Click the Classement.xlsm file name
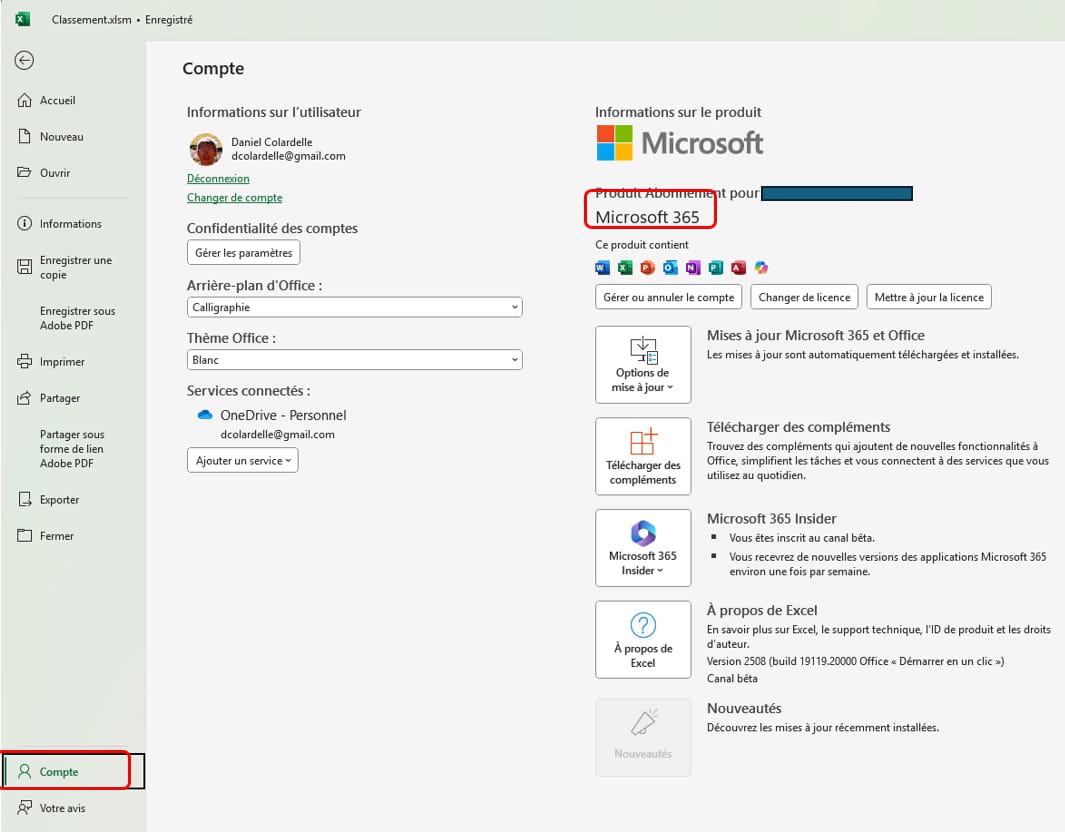The height and width of the screenshot is (832, 1065). click(x=92, y=20)
